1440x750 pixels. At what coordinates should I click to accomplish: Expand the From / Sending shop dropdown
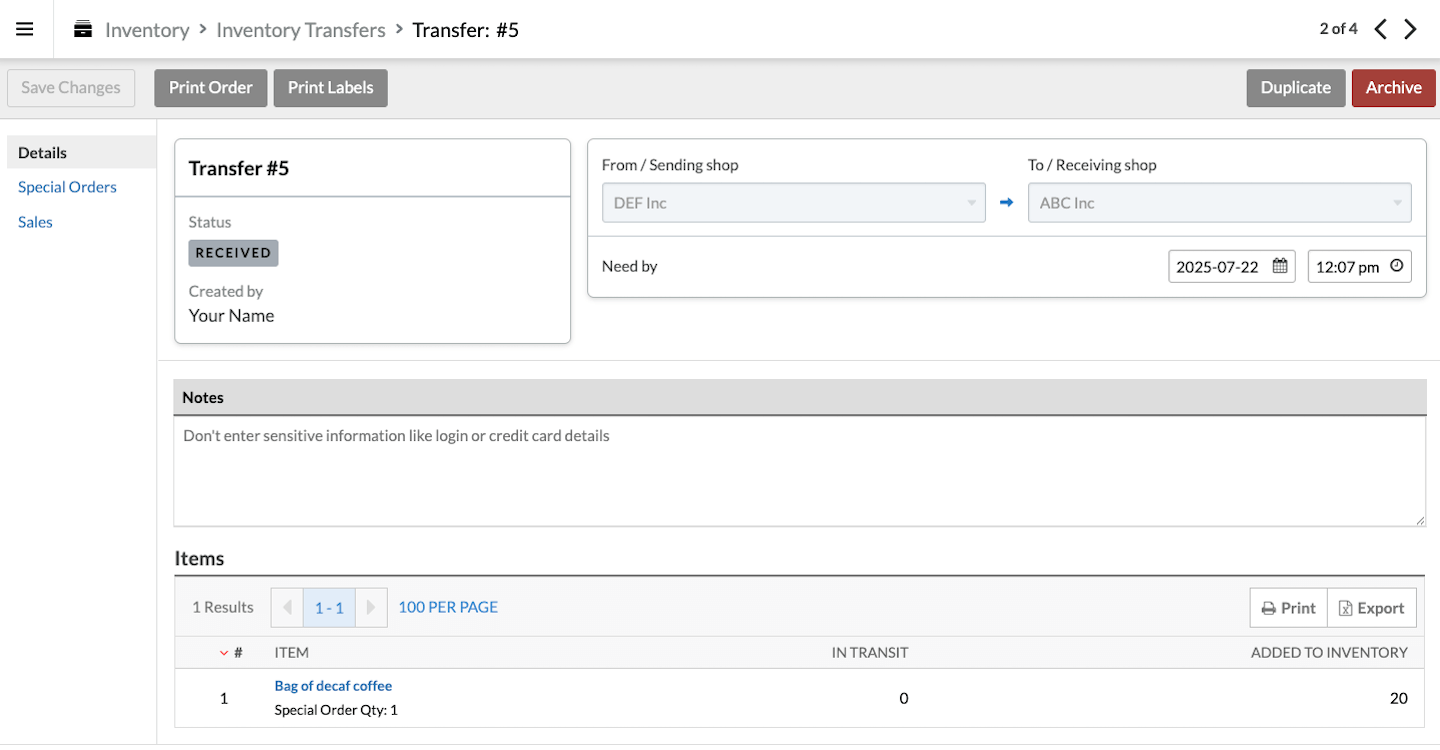(793, 203)
